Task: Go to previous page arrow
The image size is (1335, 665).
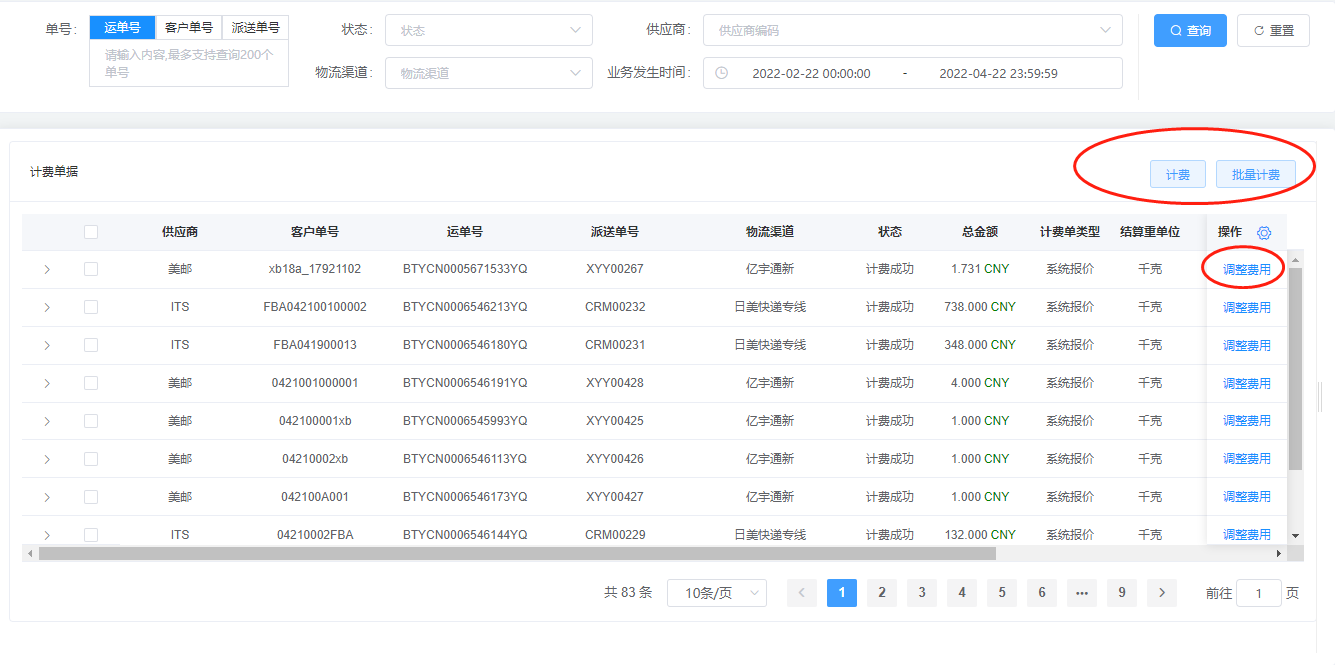Action: (802, 593)
